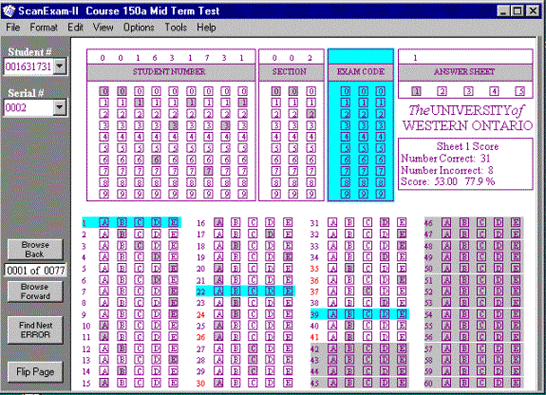The image size is (546, 395).
Task: Click the Flip Page button
Action: pyautogui.click(x=35, y=372)
